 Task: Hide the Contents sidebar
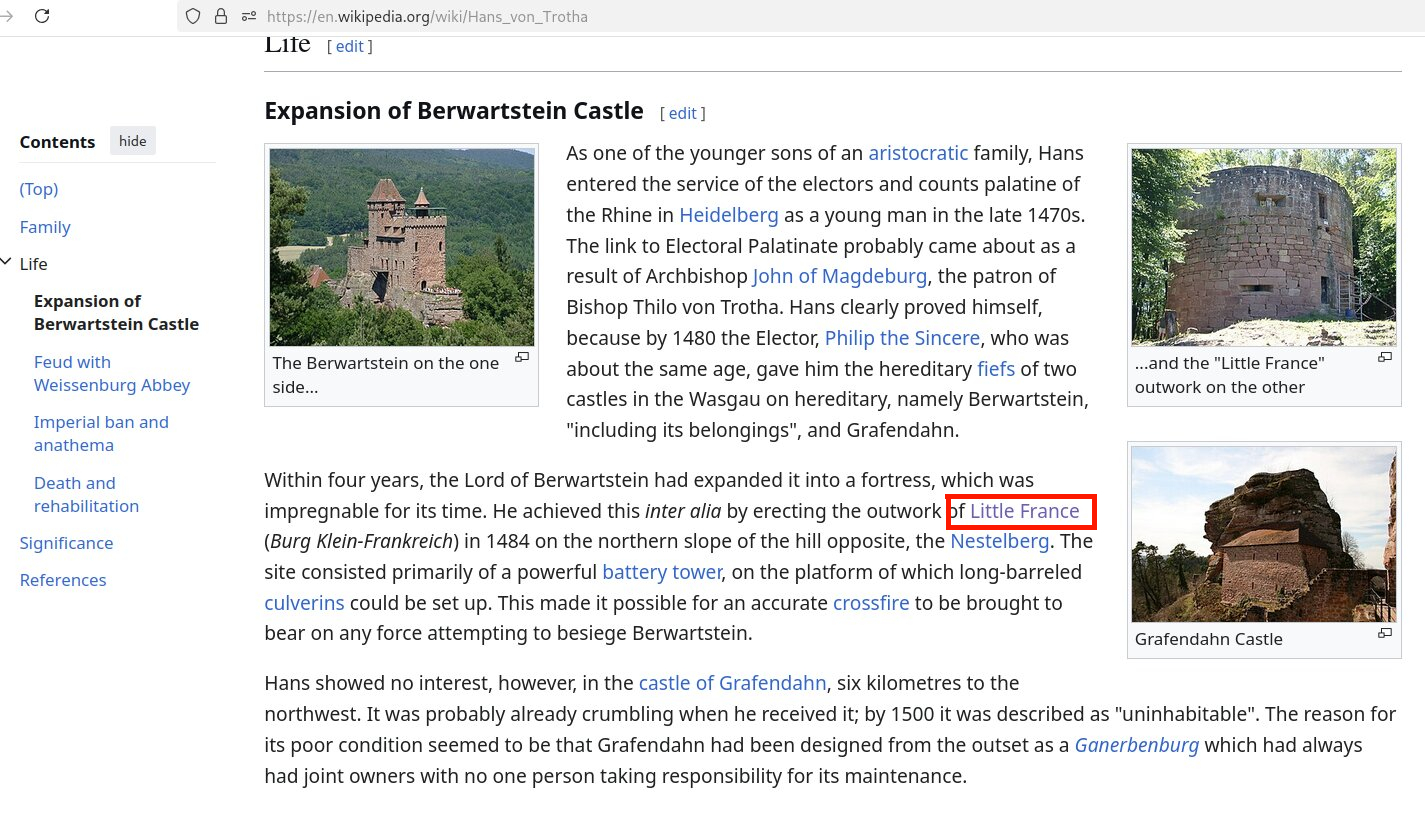[x=133, y=141]
